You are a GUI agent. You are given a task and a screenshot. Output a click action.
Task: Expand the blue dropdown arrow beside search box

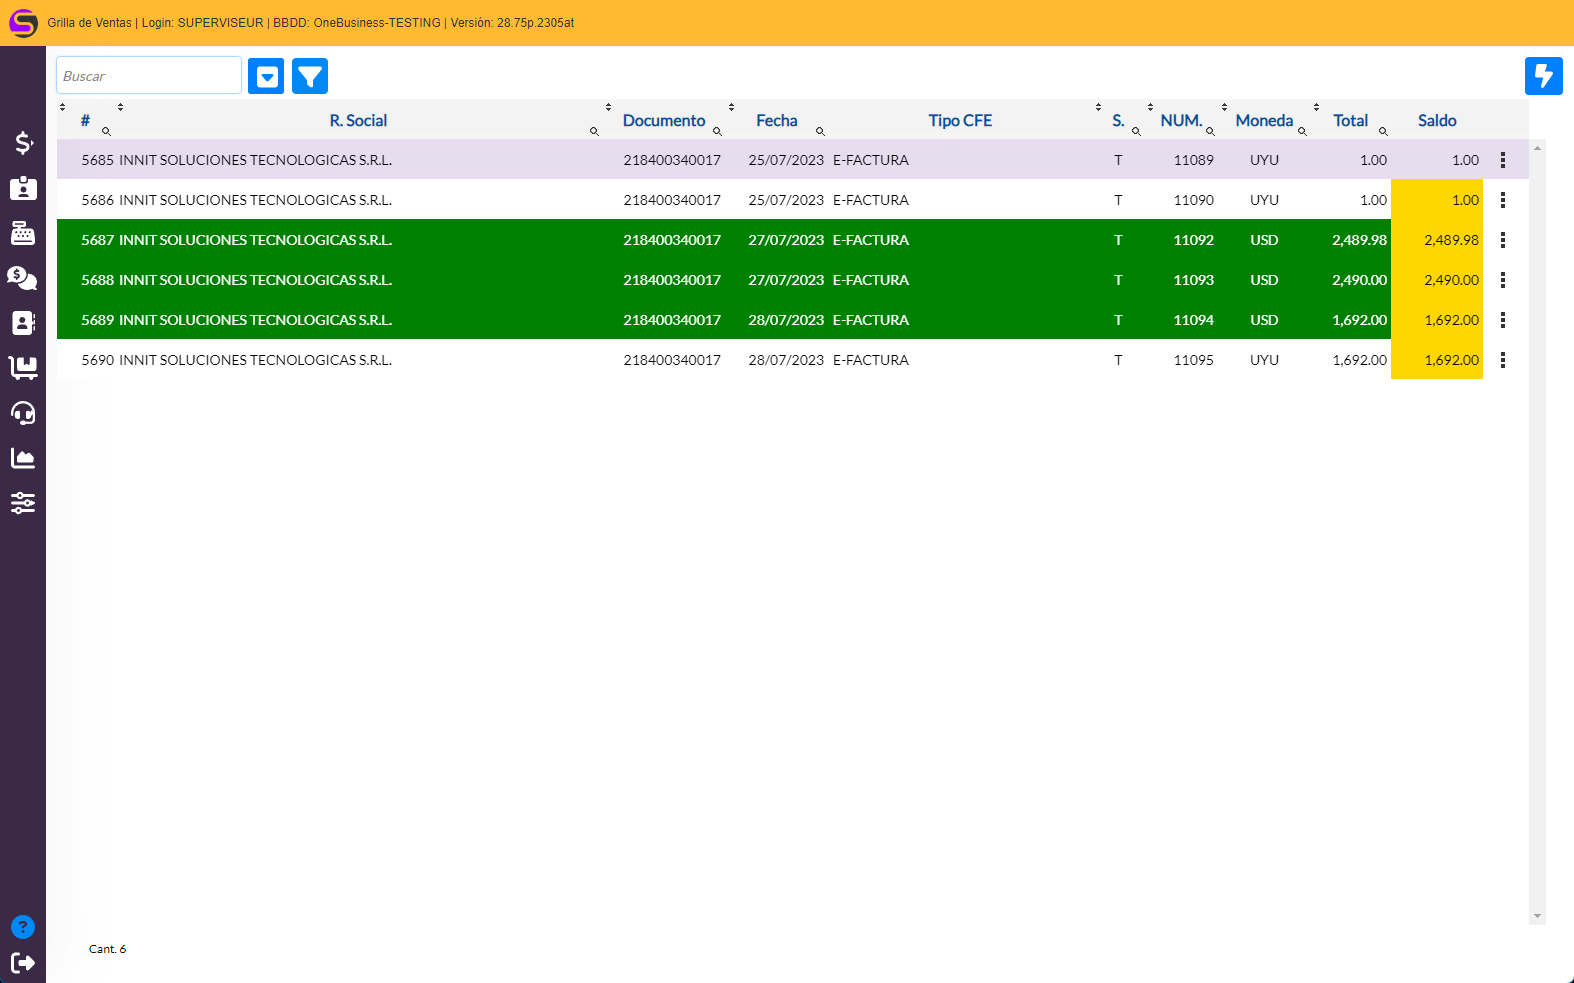[266, 76]
